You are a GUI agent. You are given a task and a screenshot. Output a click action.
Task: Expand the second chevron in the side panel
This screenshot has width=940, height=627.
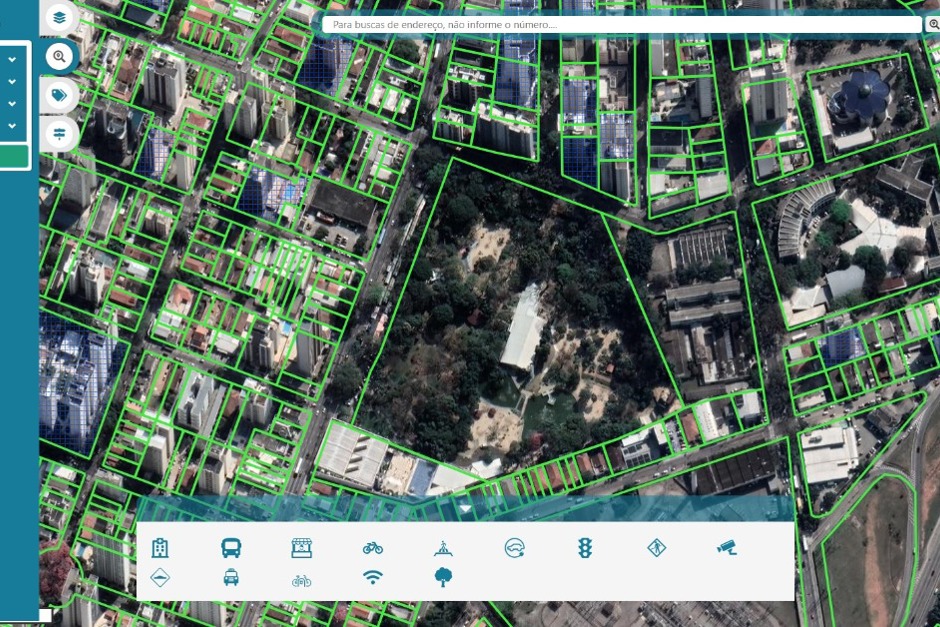12,82
